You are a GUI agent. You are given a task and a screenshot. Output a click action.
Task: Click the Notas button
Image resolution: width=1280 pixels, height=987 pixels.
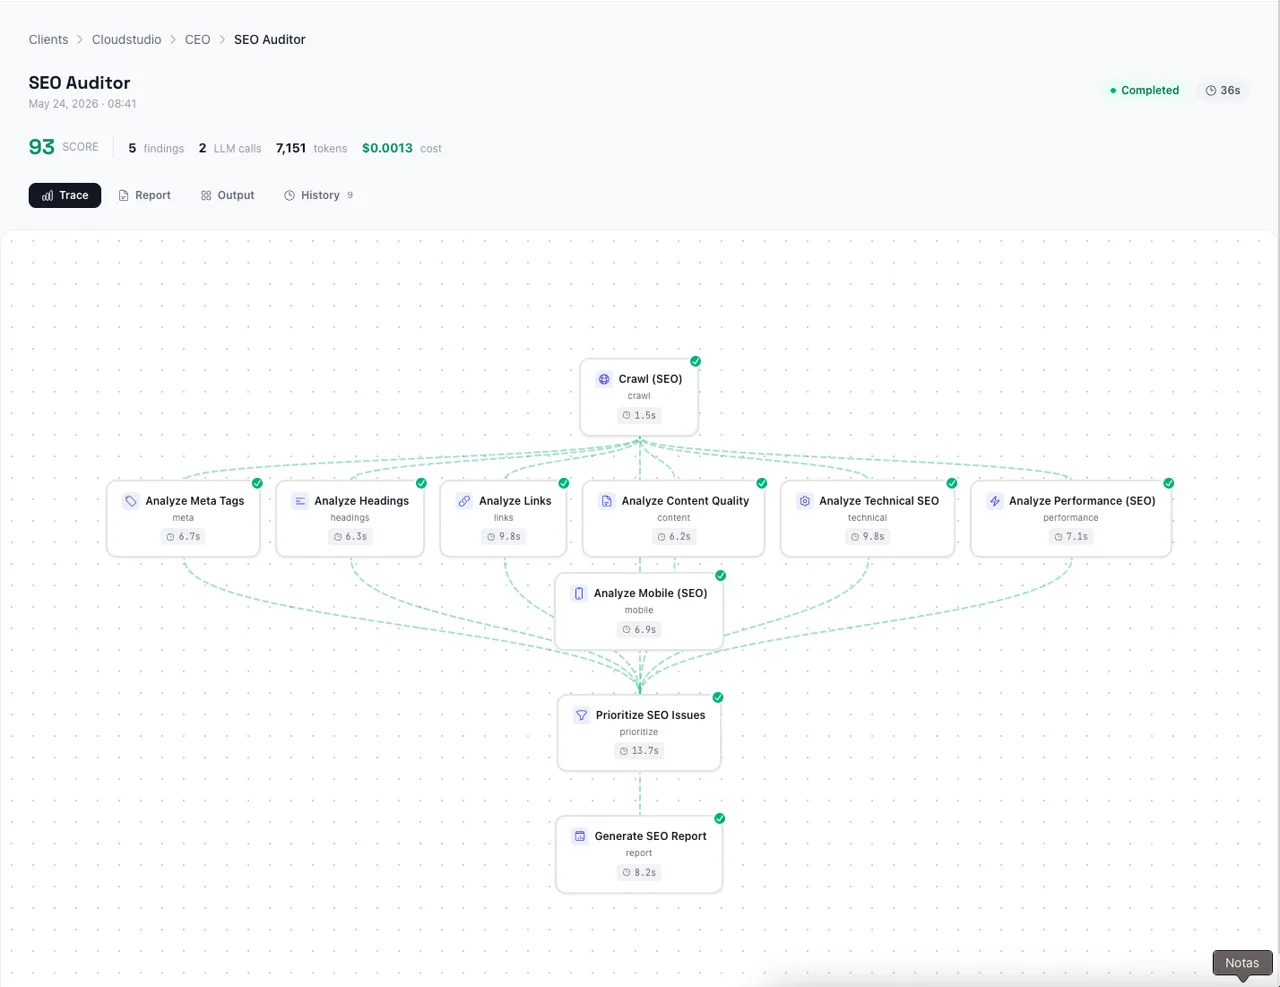(1242, 963)
